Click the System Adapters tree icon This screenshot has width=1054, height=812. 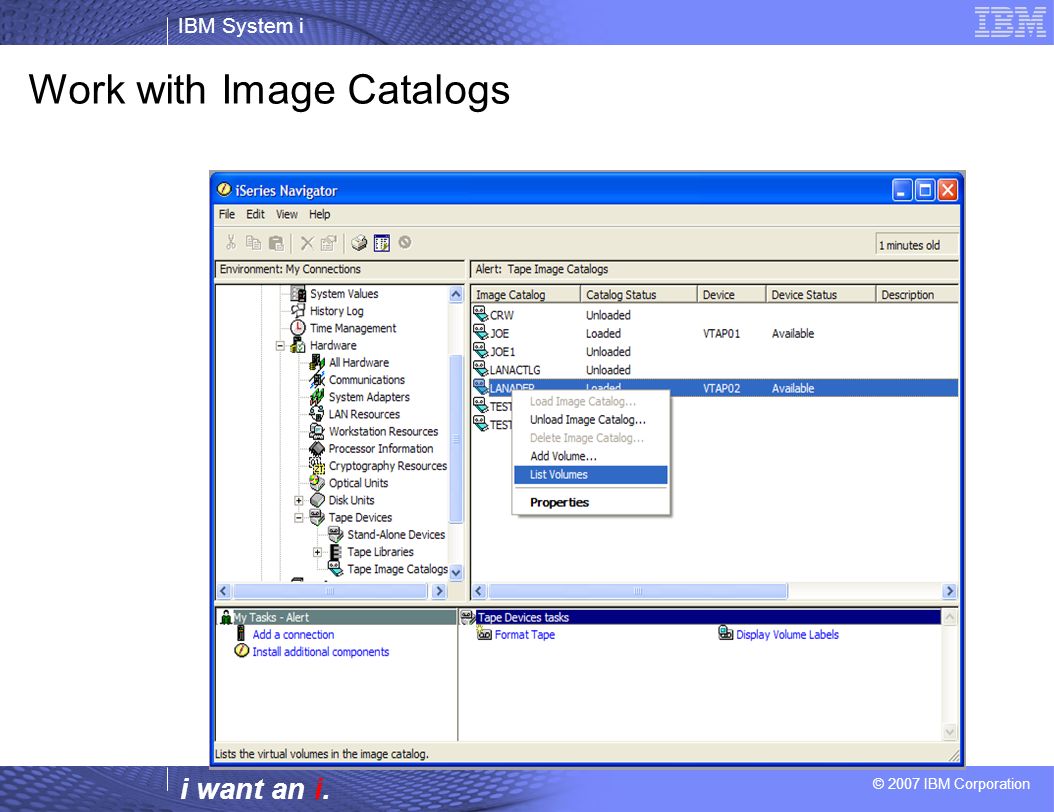coord(317,397)
